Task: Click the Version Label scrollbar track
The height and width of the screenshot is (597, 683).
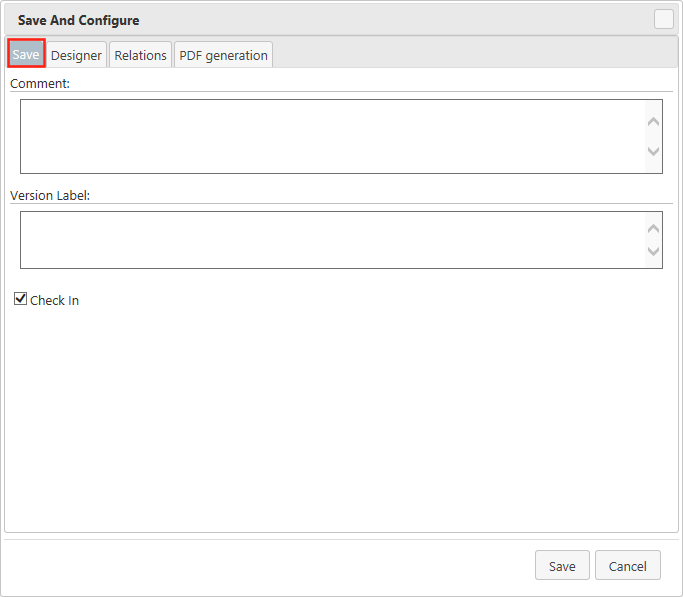Action: click(x=654, y=239)
